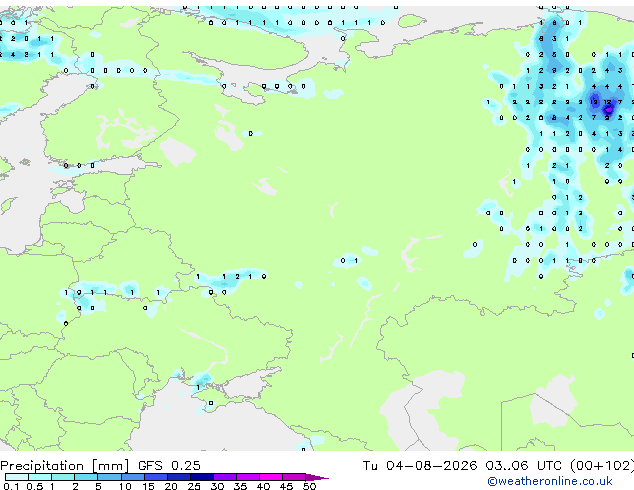Click the over-50 mm legend arrow tip
The width and height of the screenshot is (634, 490).
coord(317,477)
